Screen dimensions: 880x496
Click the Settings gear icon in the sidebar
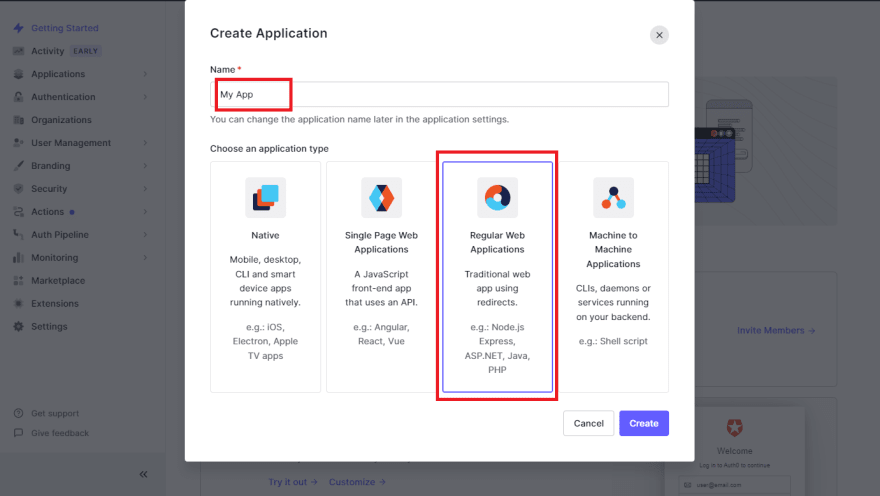click(19, 327)
